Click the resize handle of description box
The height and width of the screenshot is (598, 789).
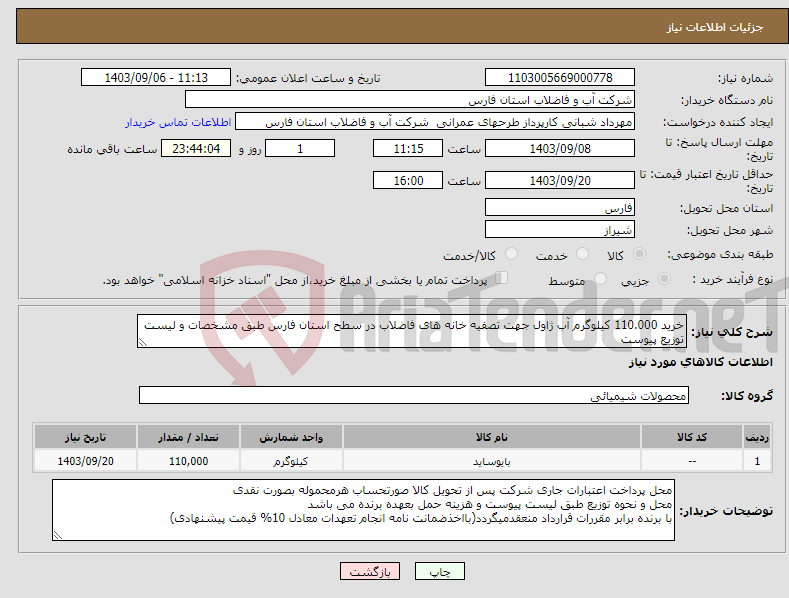click(x=143, y=342)
